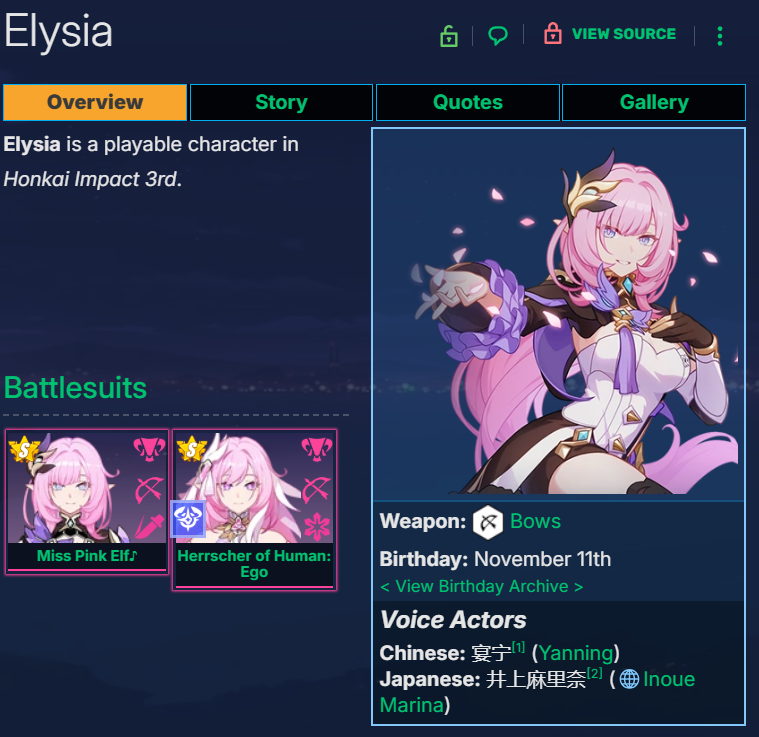Click the Bows weapon hexagon icon
Screen dimensions: 759x737
[487, 522]
